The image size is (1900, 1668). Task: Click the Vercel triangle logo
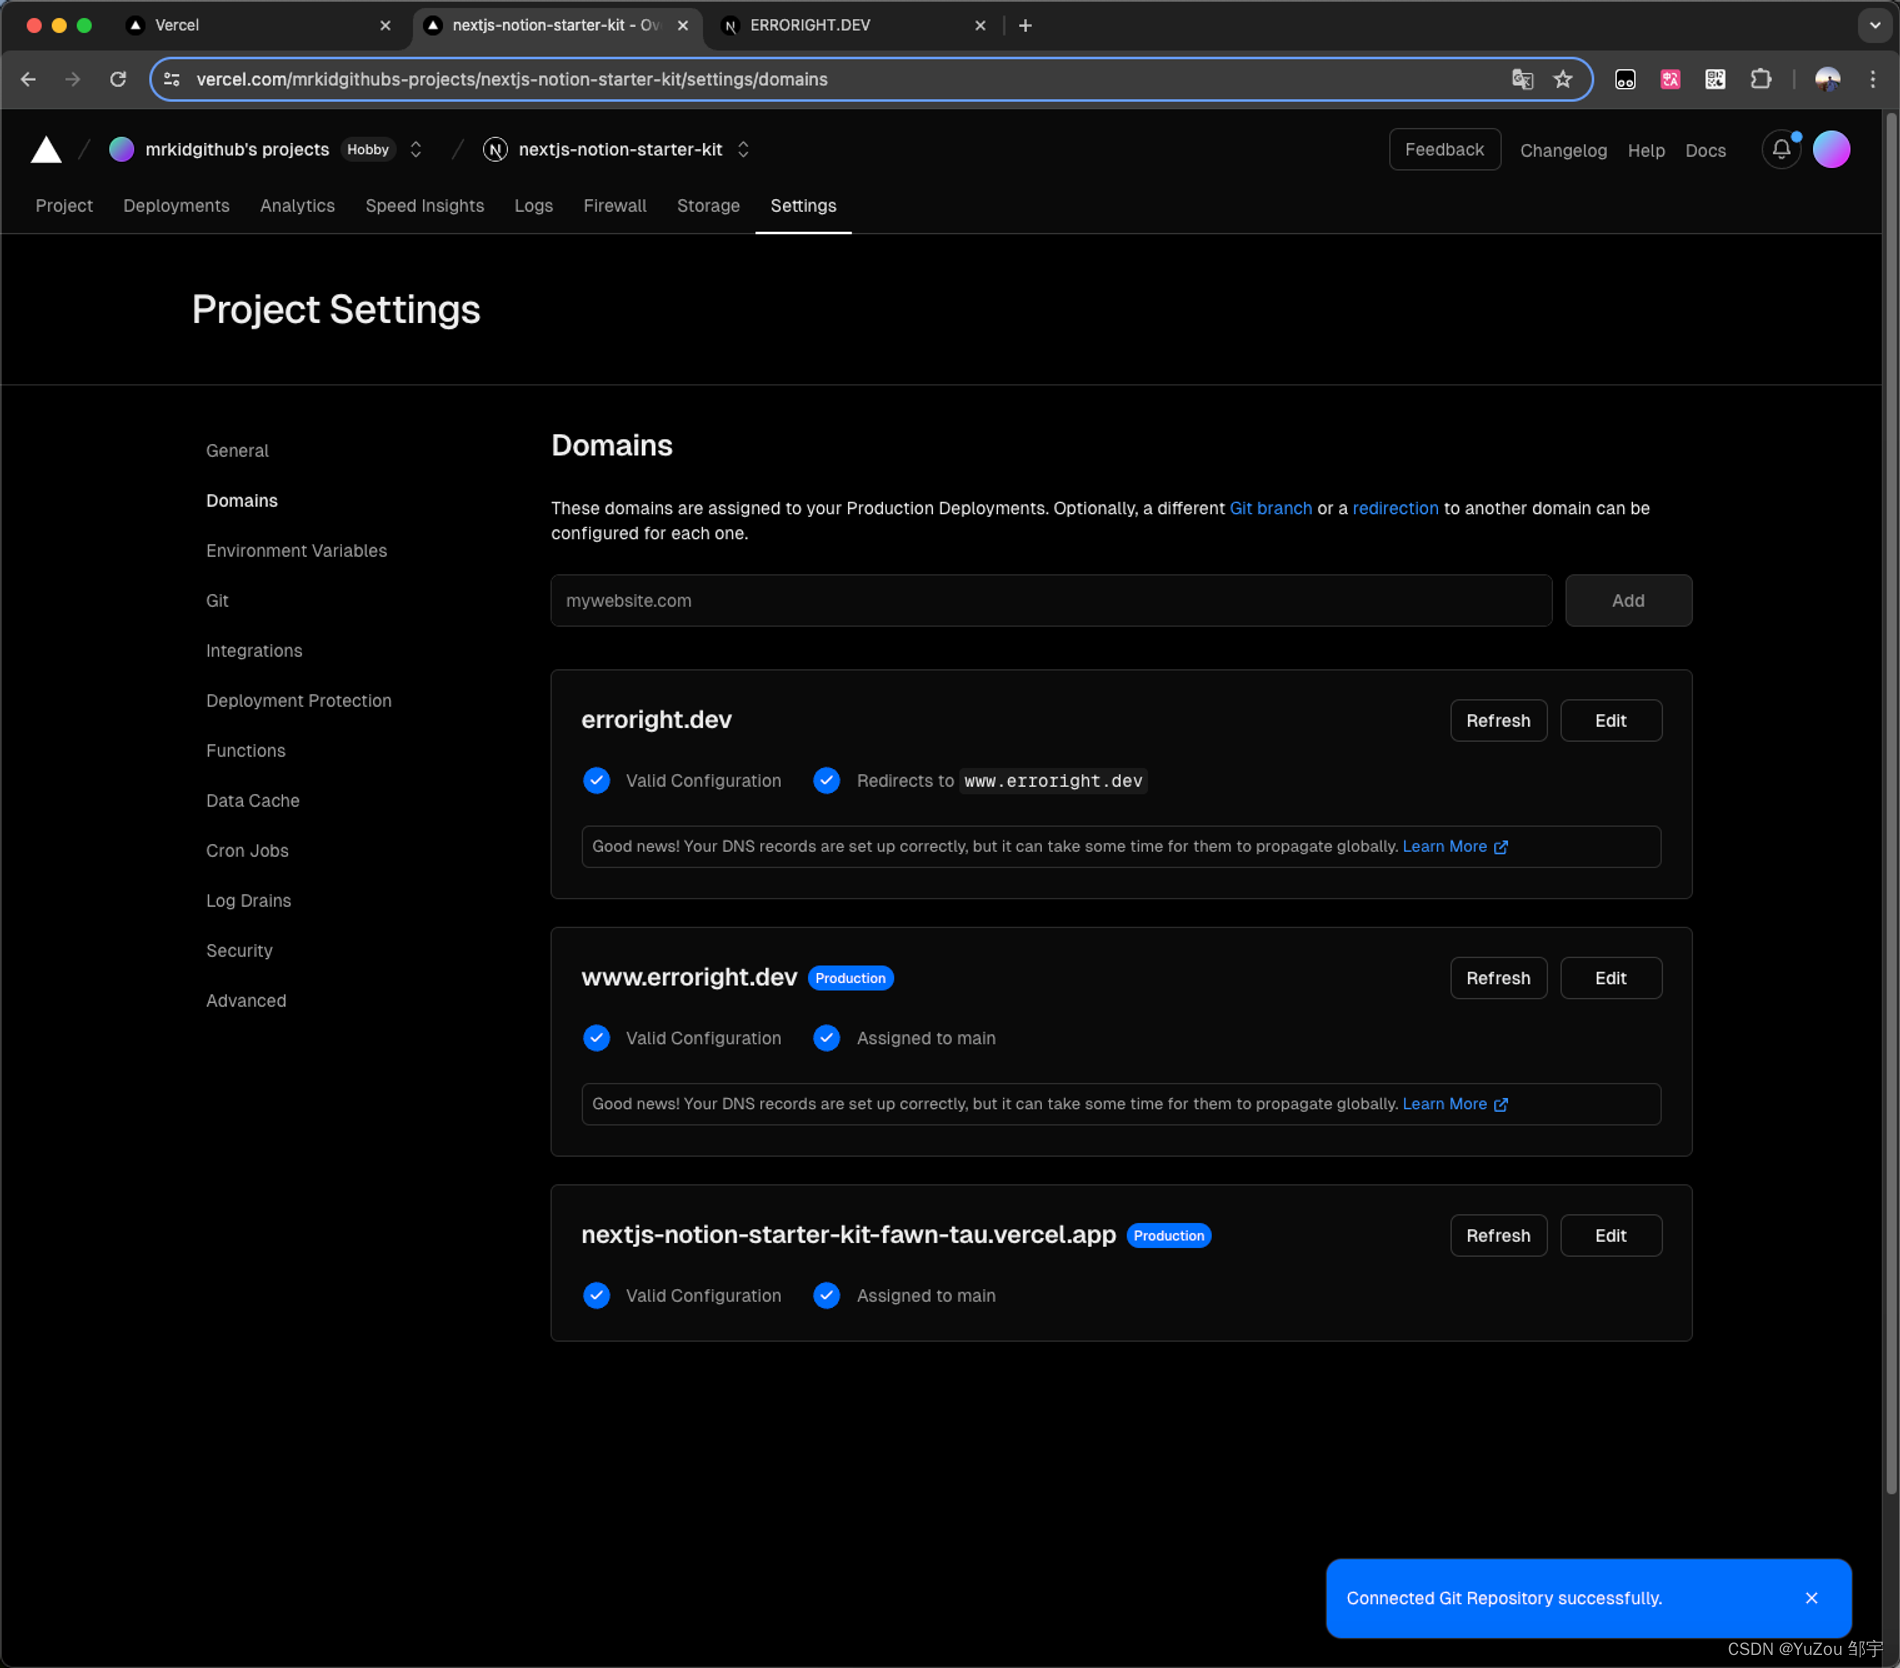(x=46, y=150)
